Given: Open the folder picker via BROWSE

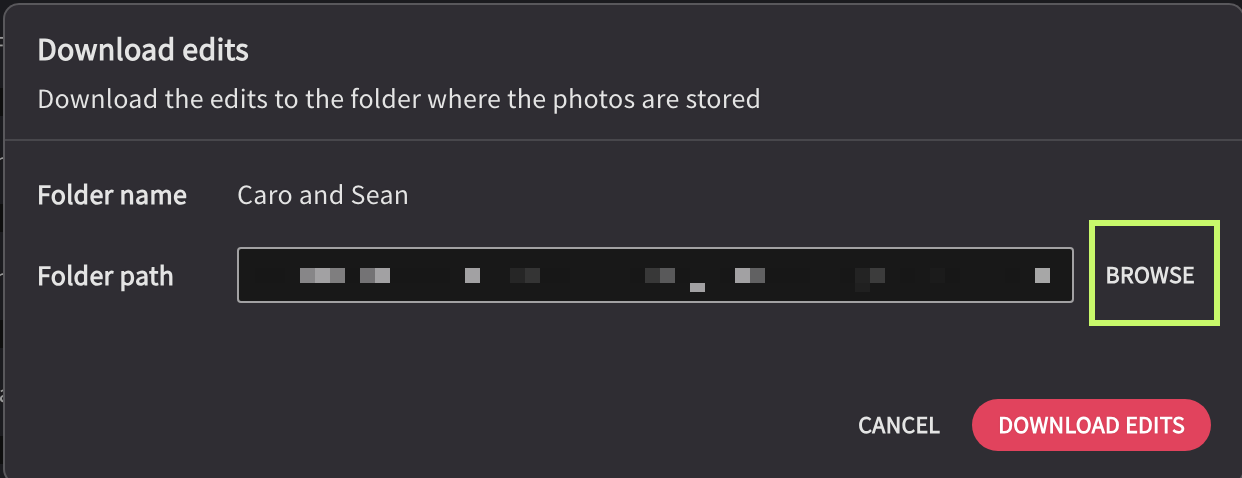Looking at the screenshot, I should 1150,275.
